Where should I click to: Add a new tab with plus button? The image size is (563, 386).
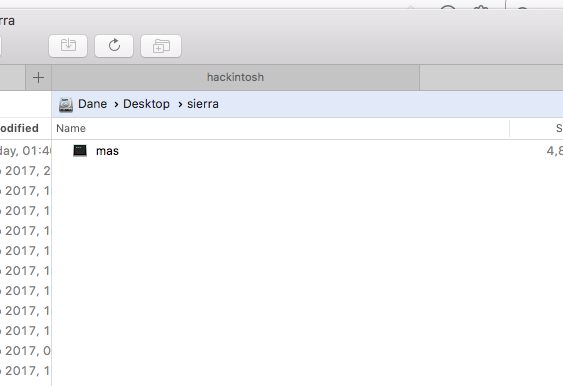coord(38,78)
